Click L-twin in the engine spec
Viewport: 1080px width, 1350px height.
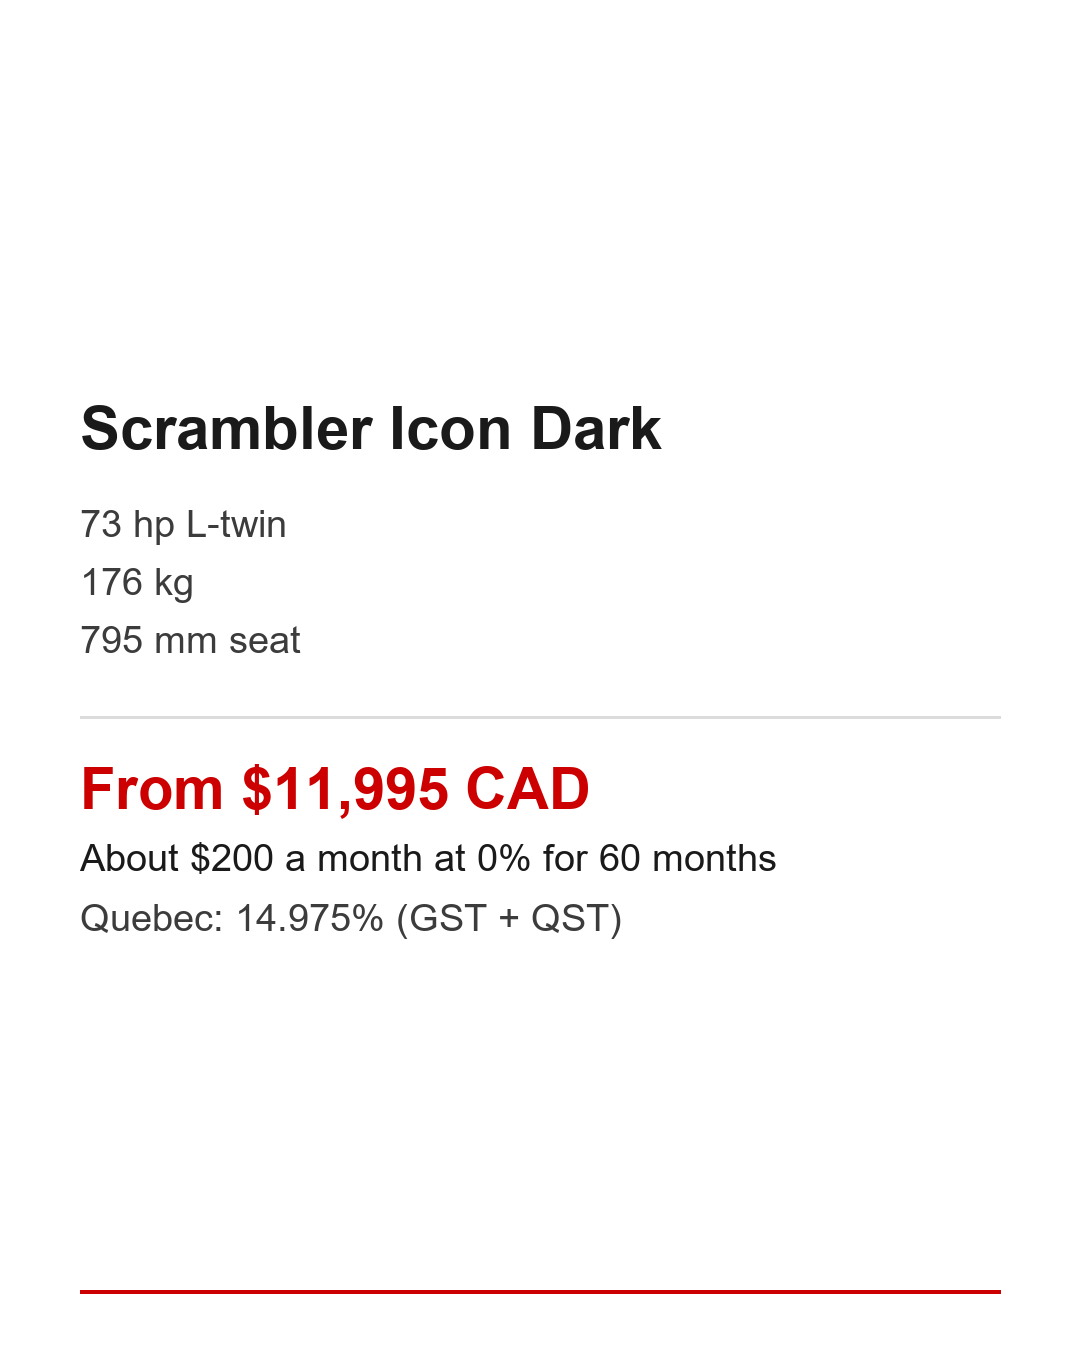click(236, 525)
